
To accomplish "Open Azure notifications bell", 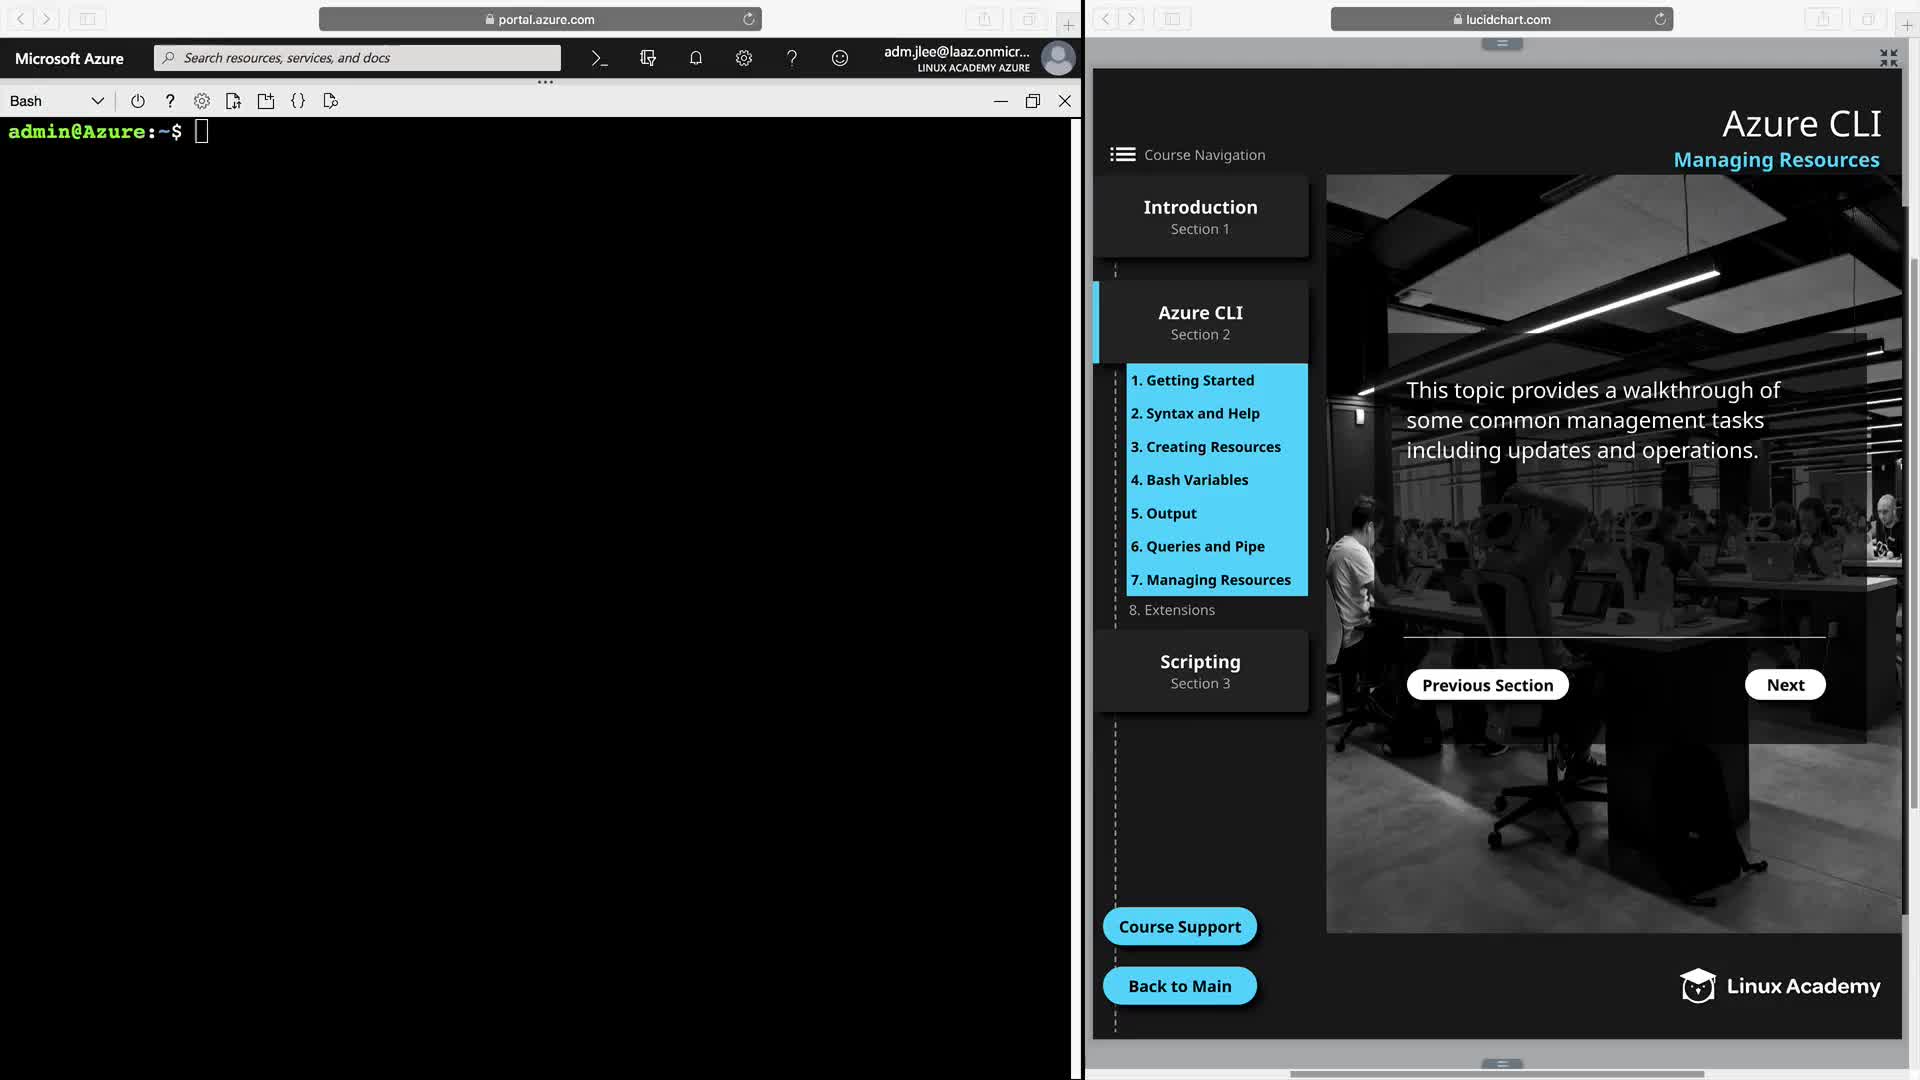I will pos(696,58).
